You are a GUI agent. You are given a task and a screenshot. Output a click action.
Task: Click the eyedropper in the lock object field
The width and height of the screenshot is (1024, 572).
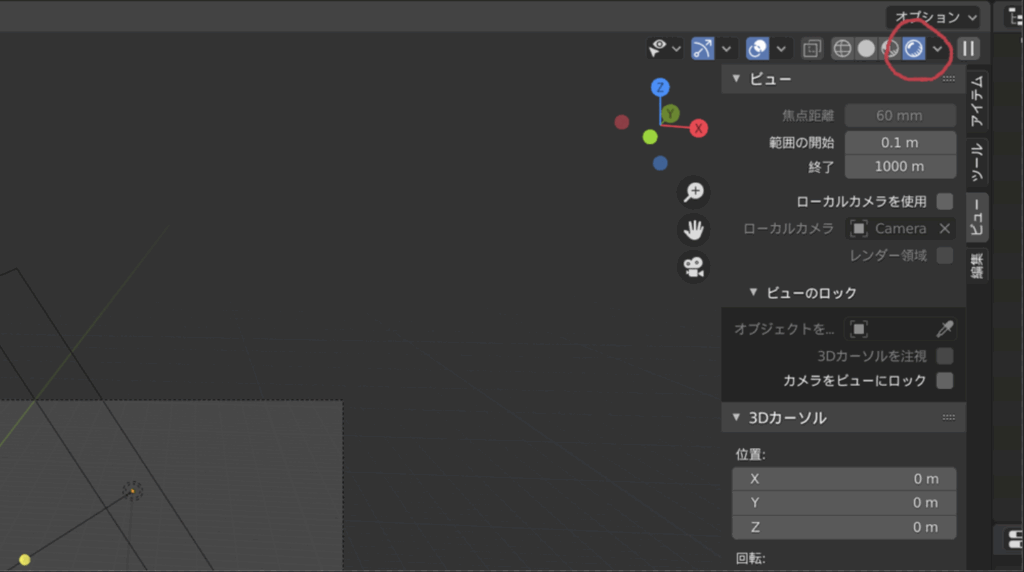click(944, 329)
